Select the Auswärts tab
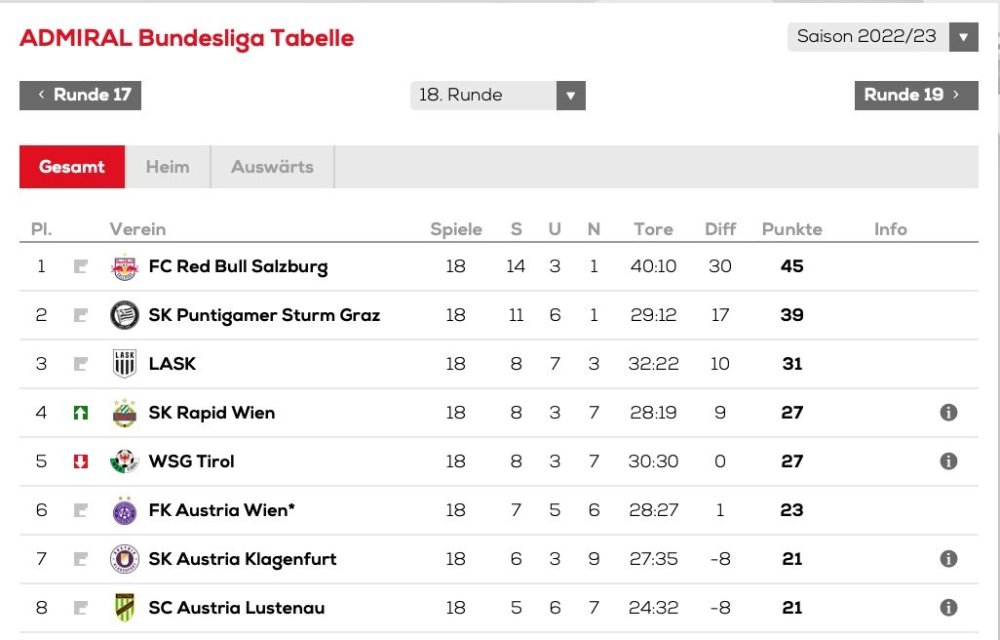1000x640 pixels. click(x=272, y=167)
